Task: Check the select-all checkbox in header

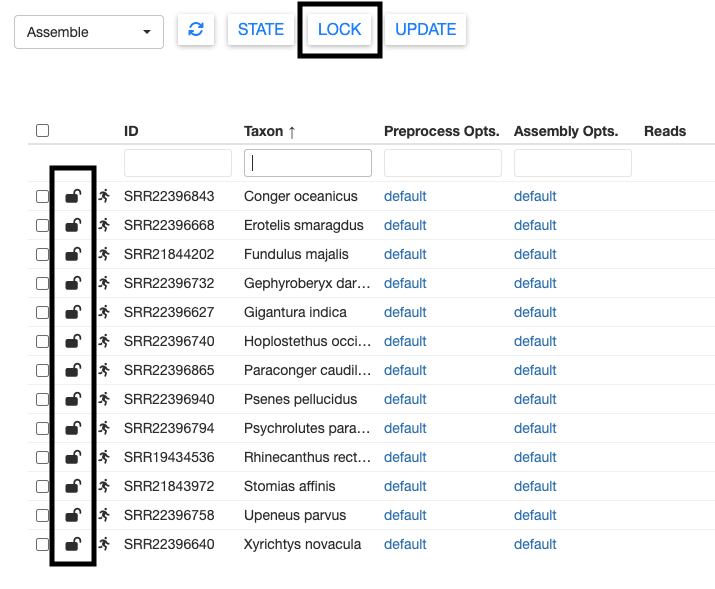Action: click(42, 130)
